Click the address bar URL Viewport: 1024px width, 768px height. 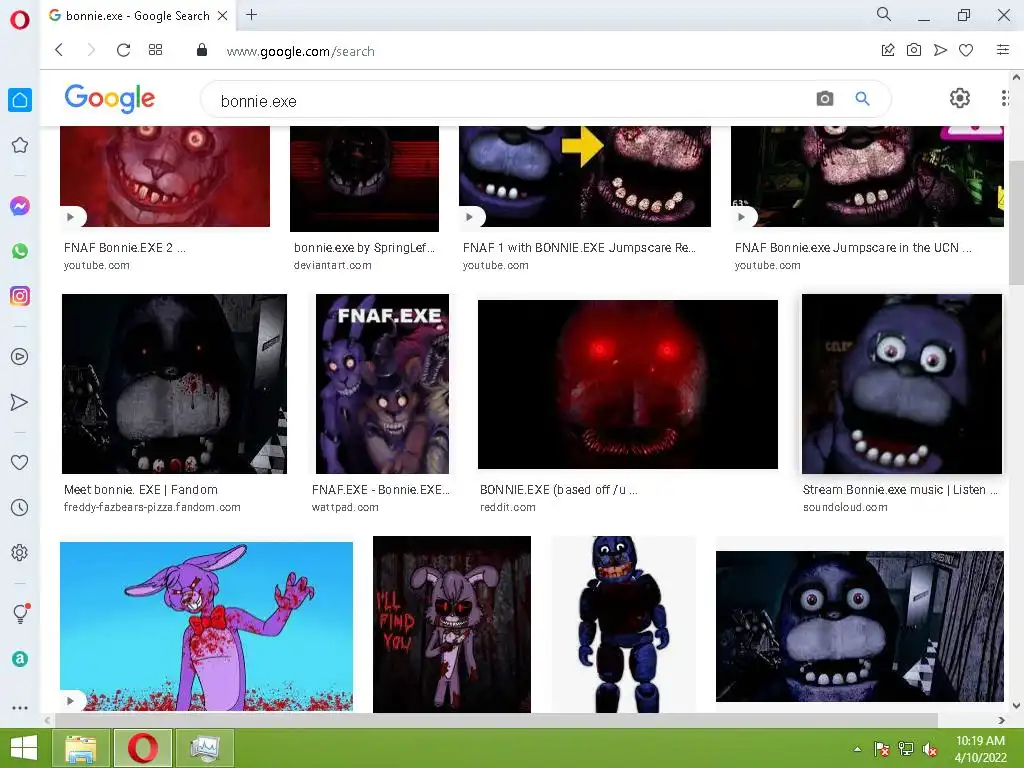300,51
